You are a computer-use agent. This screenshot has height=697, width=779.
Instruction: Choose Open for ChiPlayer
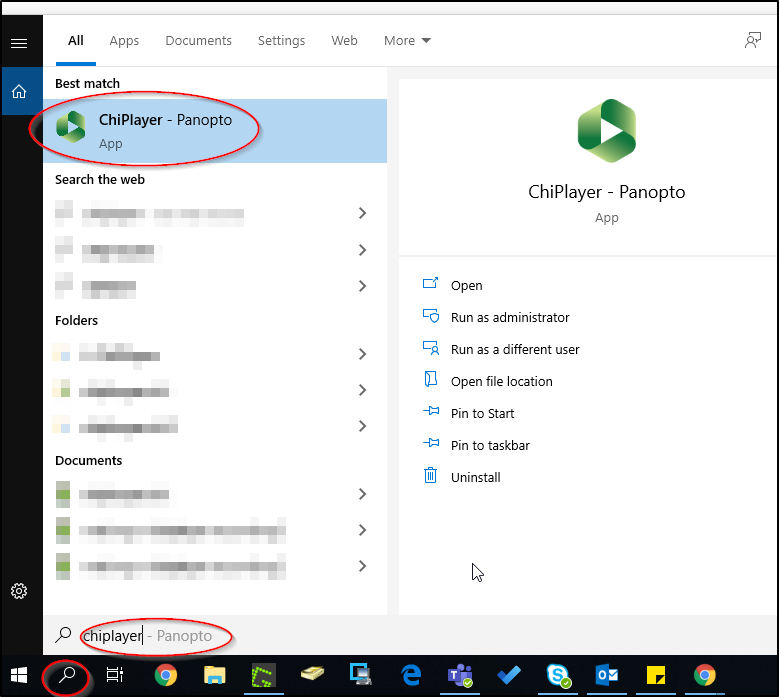466,286
